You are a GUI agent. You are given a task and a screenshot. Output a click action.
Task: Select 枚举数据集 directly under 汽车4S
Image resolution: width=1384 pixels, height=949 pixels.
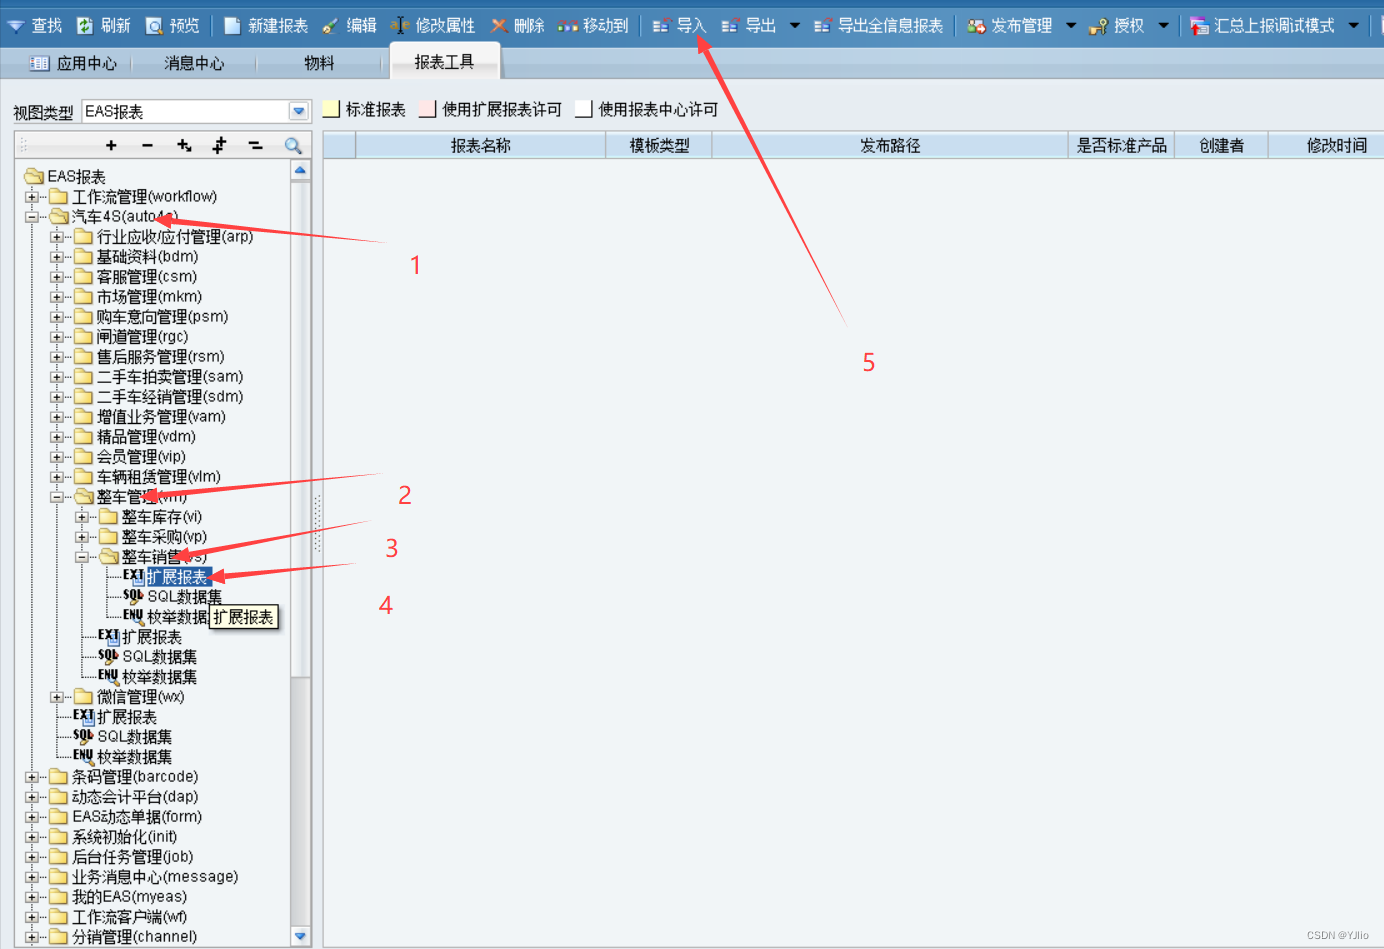tap(134, 757)
